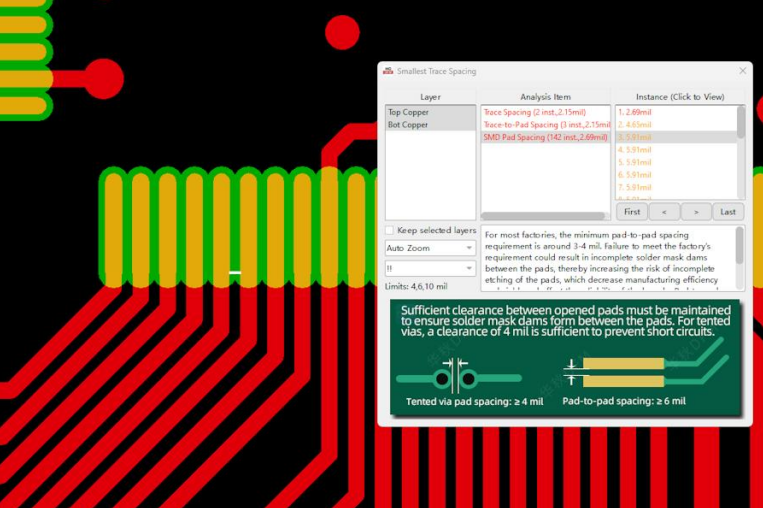The height and width of the screenshot is (508, 763).
Task: Go to the next instance with the > button
Action: 696,212
